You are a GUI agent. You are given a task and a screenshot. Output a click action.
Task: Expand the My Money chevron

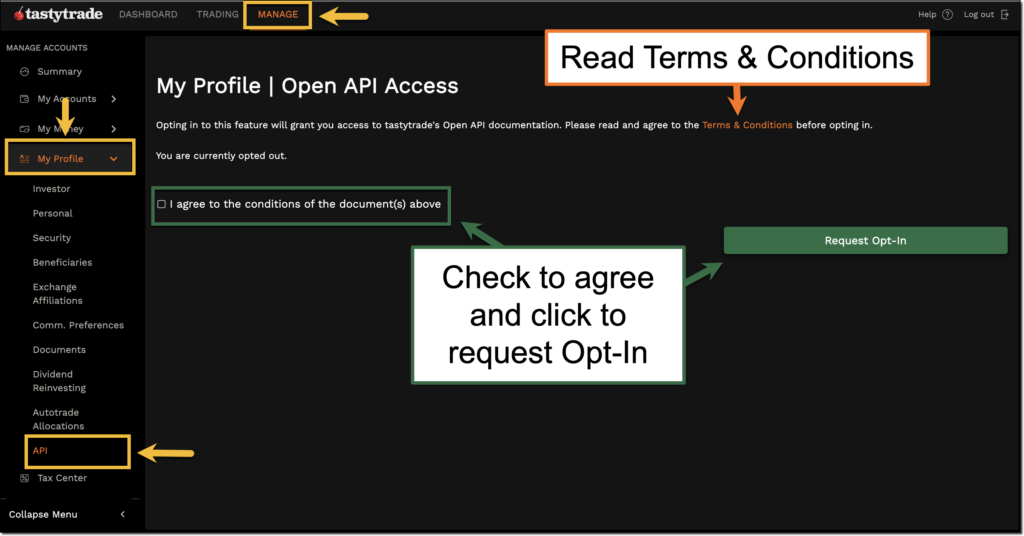tap(114, 129)
